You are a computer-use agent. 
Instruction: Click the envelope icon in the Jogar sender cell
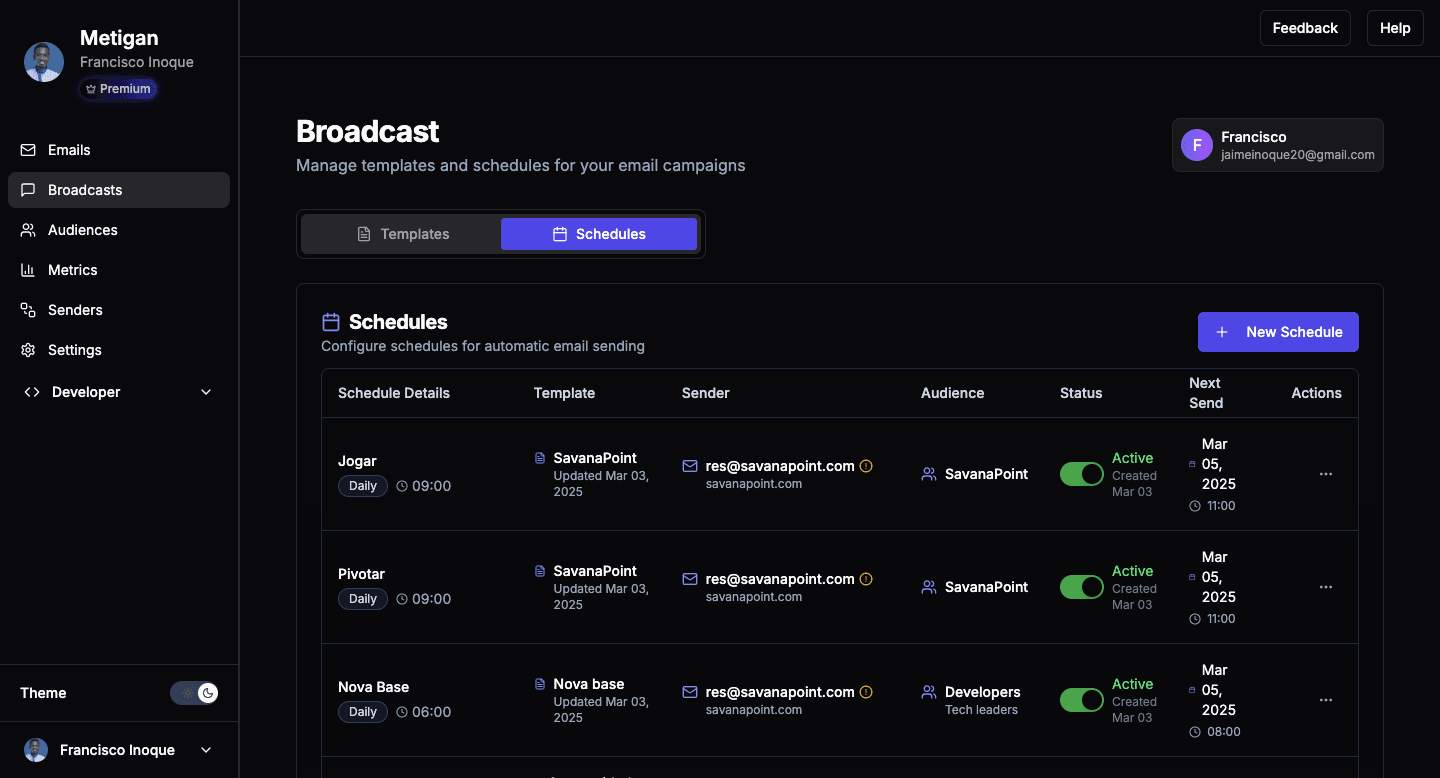pyautogui.click(x=690, y=466)
